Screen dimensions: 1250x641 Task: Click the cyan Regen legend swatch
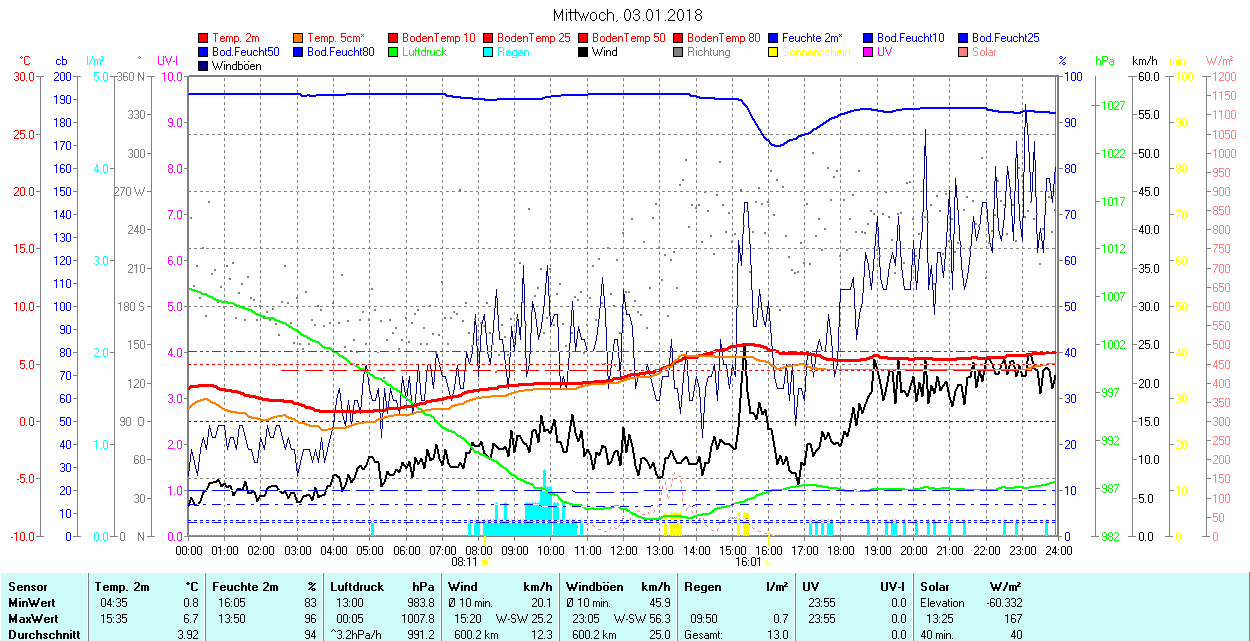click(x=489, y=52)
